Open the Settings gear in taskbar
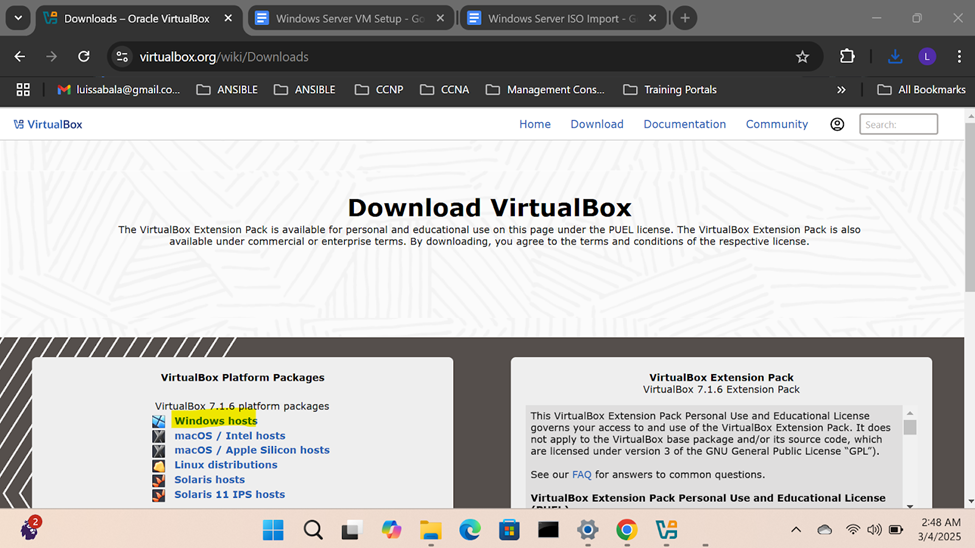This screenshot has height=548, width=975. tap(588, 530)
